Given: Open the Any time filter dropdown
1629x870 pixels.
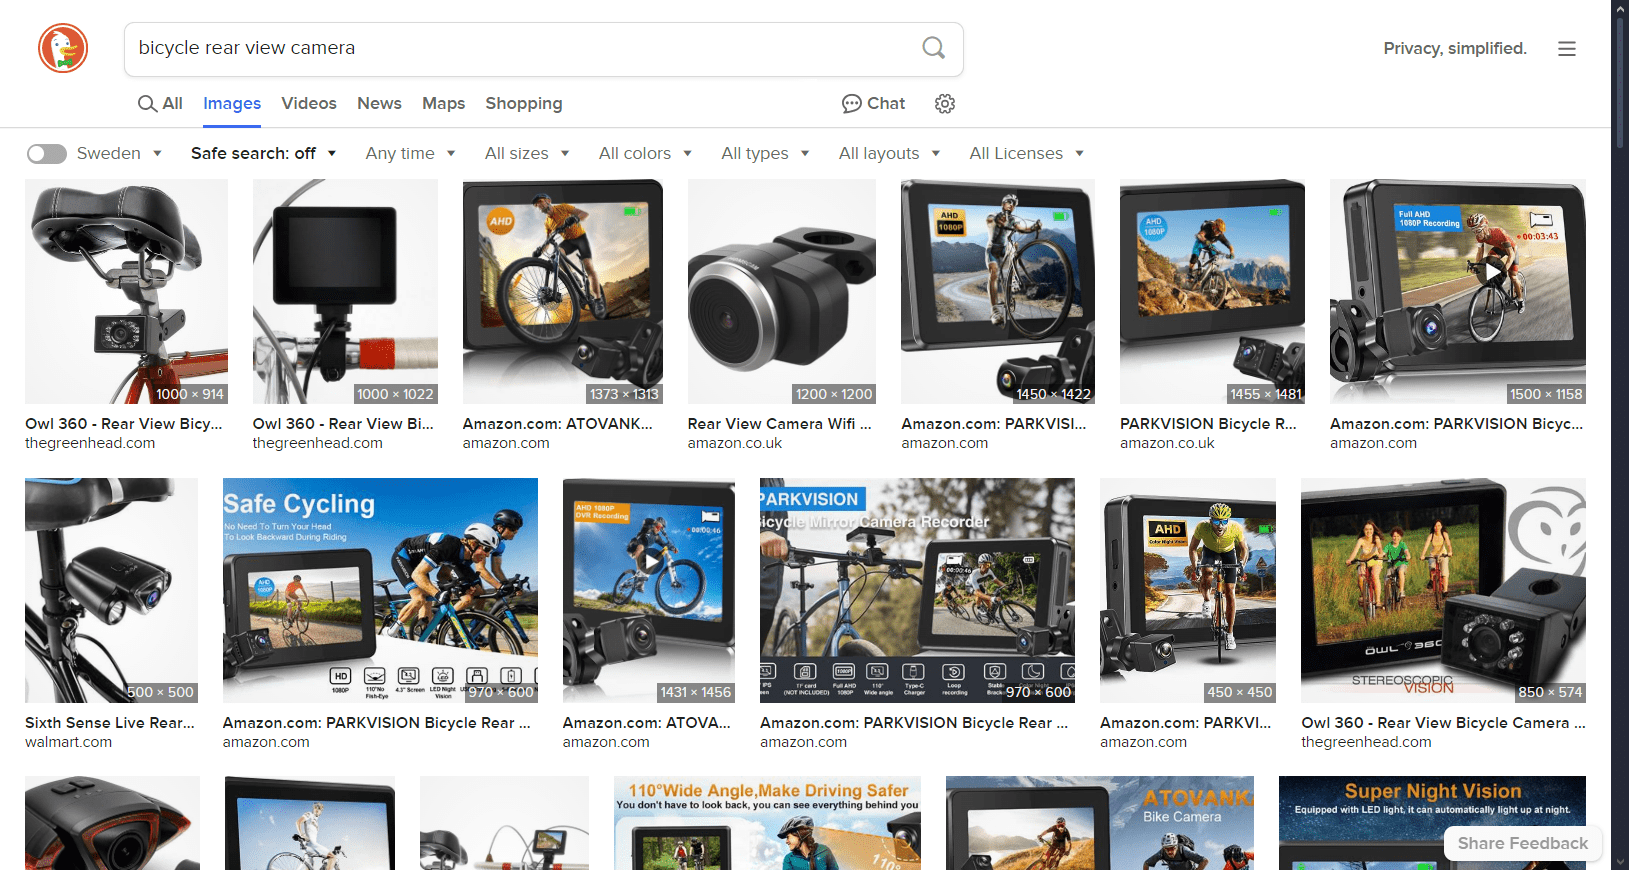Looking at the screenshot, I should 410,153.
